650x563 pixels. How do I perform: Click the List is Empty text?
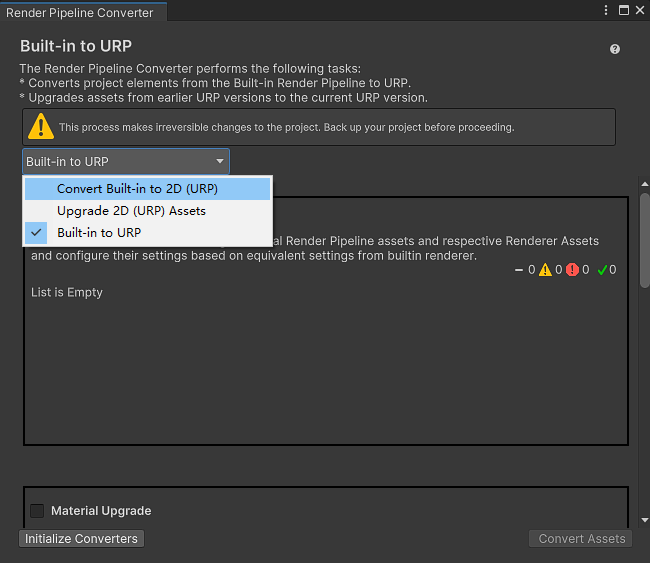click(67, 293)
